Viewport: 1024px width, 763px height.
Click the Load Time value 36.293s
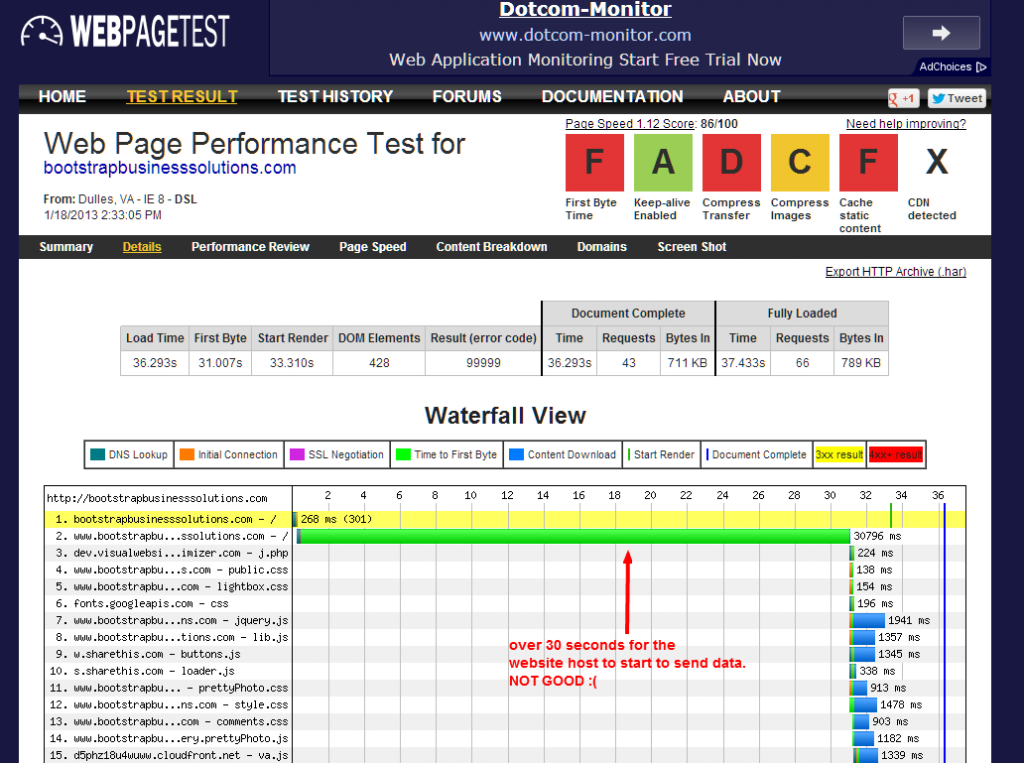(x=155, y=363)
